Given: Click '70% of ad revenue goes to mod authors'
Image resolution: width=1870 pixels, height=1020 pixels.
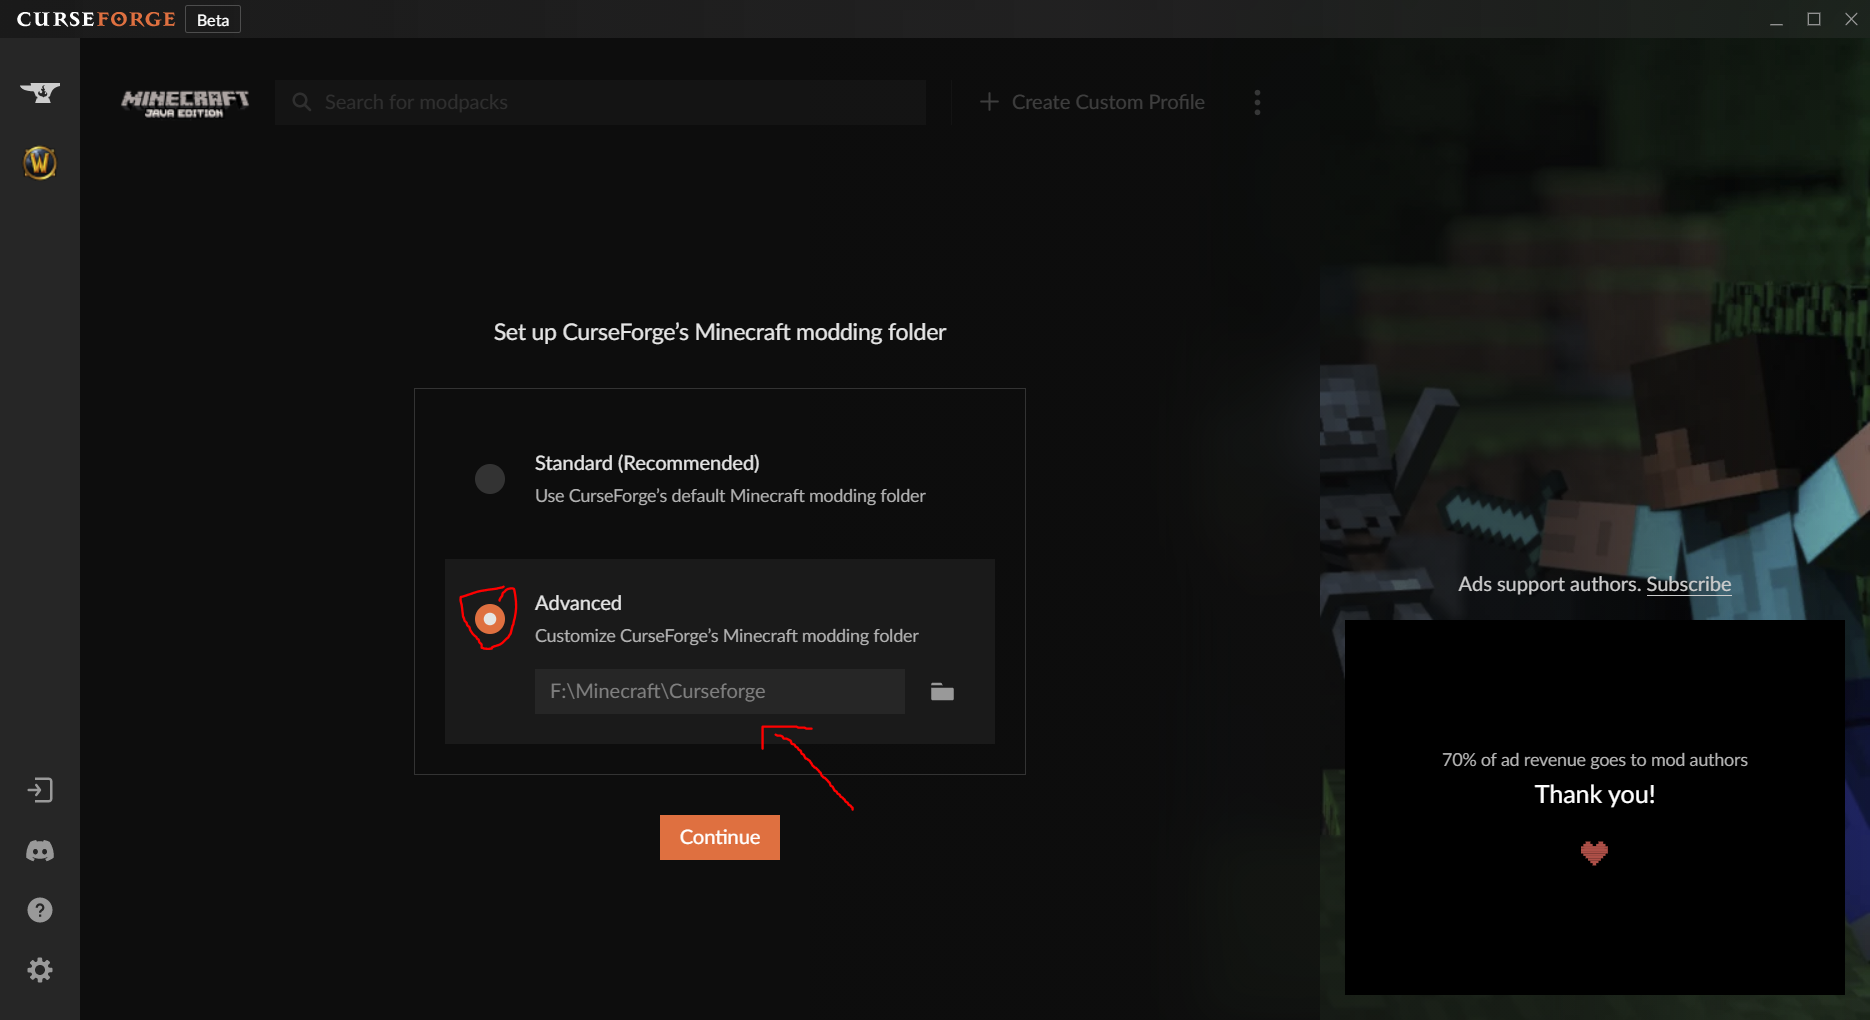Looking at the screenshot, I should coord(1595,760).
